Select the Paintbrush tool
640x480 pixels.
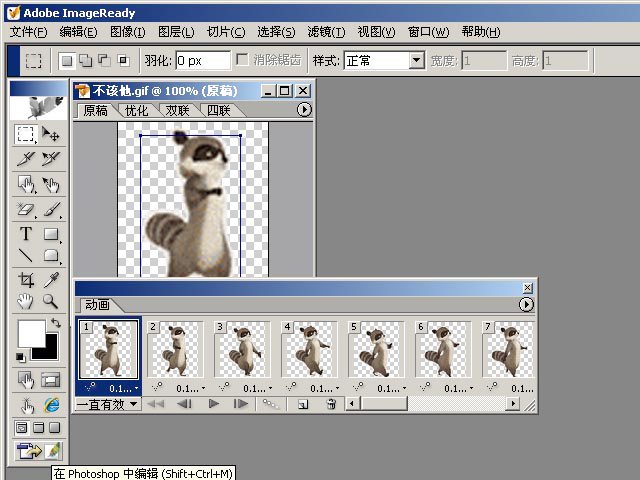click(x=51, y=209)
